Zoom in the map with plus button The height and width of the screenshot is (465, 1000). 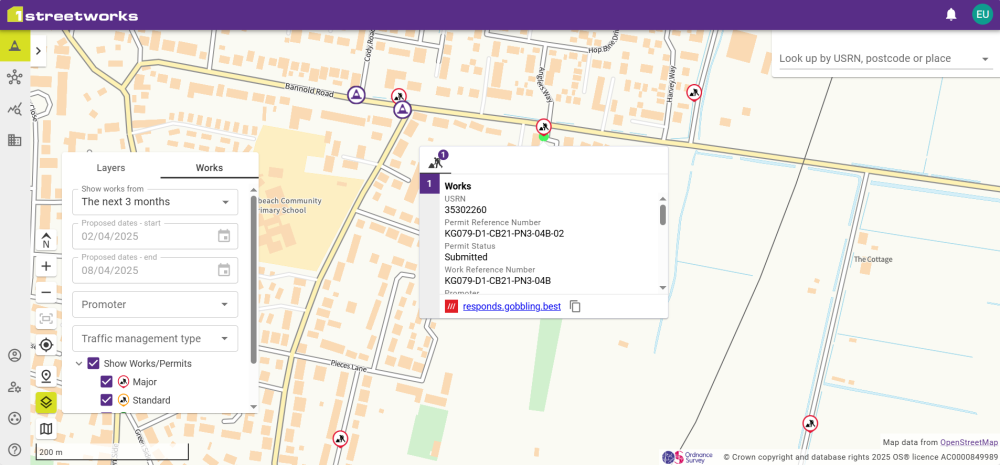pyautogui.click(x=46, y=267)
